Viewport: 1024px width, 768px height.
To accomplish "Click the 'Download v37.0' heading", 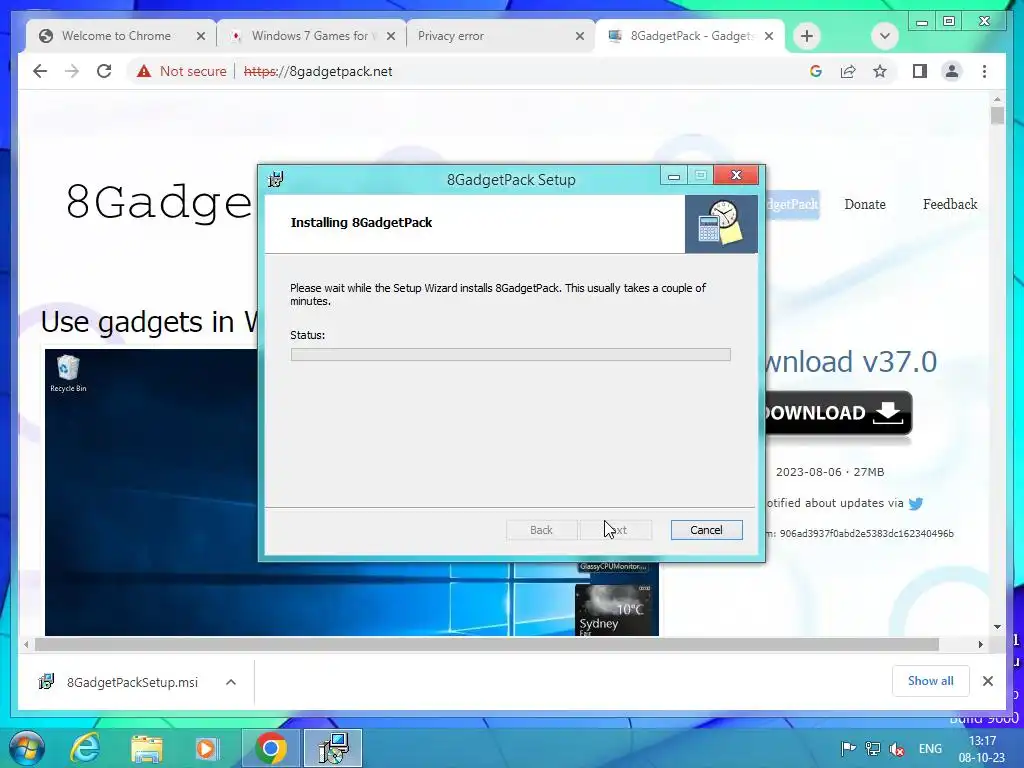I will (x=850, y=361).
